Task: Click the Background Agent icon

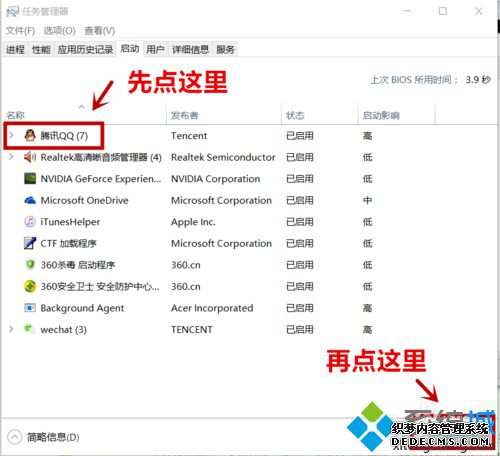Action: click(30, 308)
